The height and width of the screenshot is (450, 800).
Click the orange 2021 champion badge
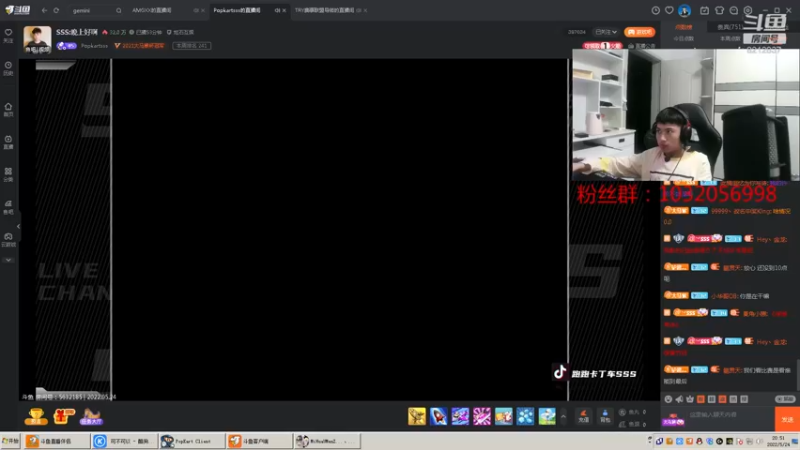139,45
